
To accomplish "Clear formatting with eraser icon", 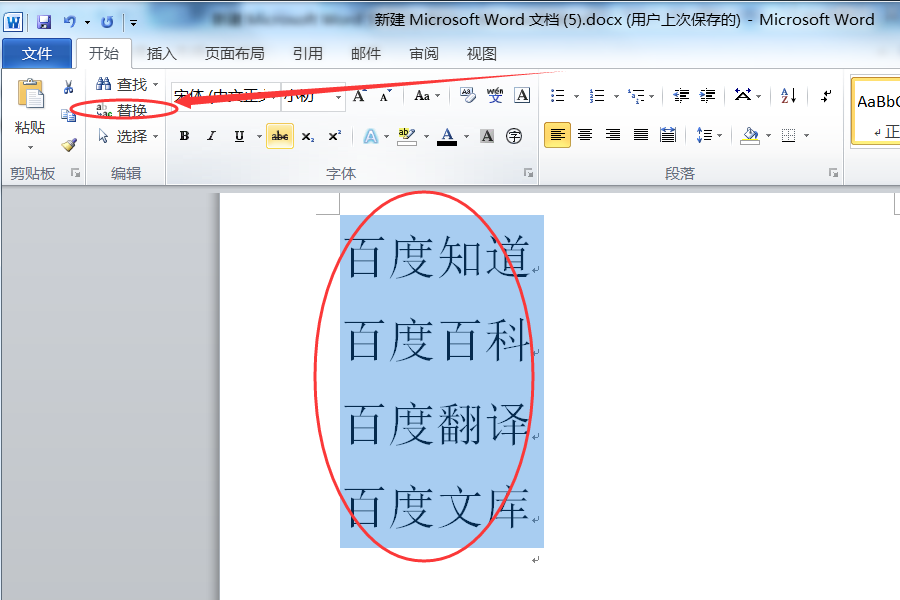I will click(468, 95).
